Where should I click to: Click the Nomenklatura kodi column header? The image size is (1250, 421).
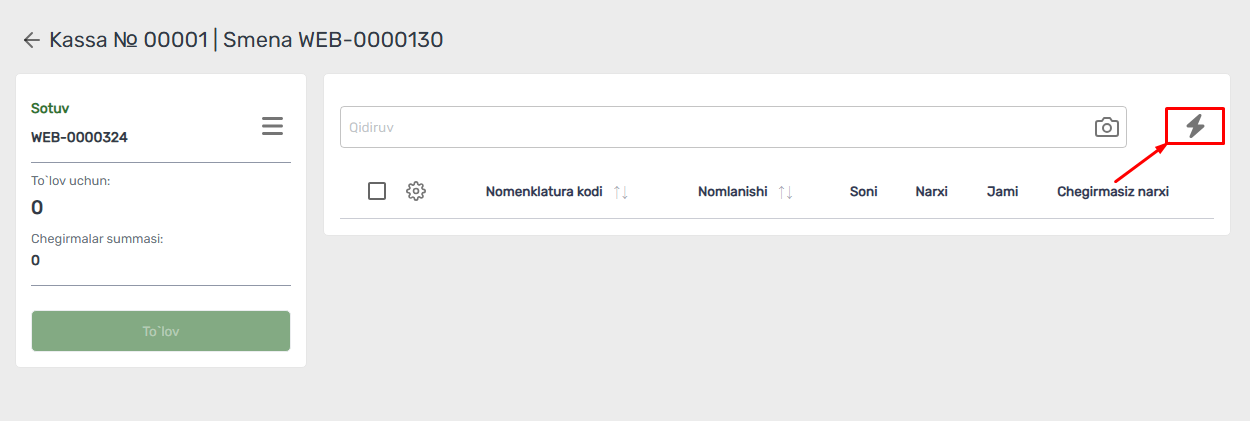544,192
